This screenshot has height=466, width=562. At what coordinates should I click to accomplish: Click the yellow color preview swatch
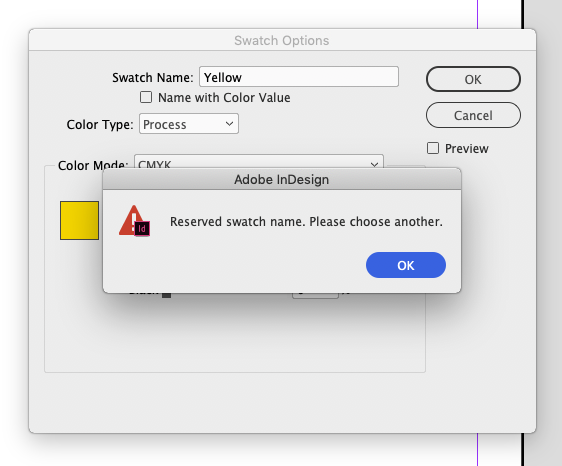pos(80,220)
